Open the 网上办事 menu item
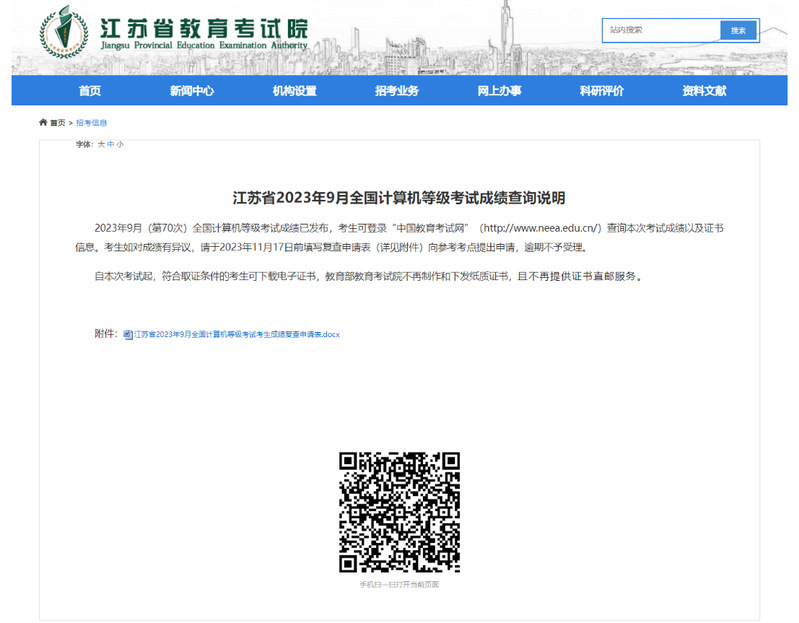The width and height of the screenshot is (799, 623). [499, 91]
